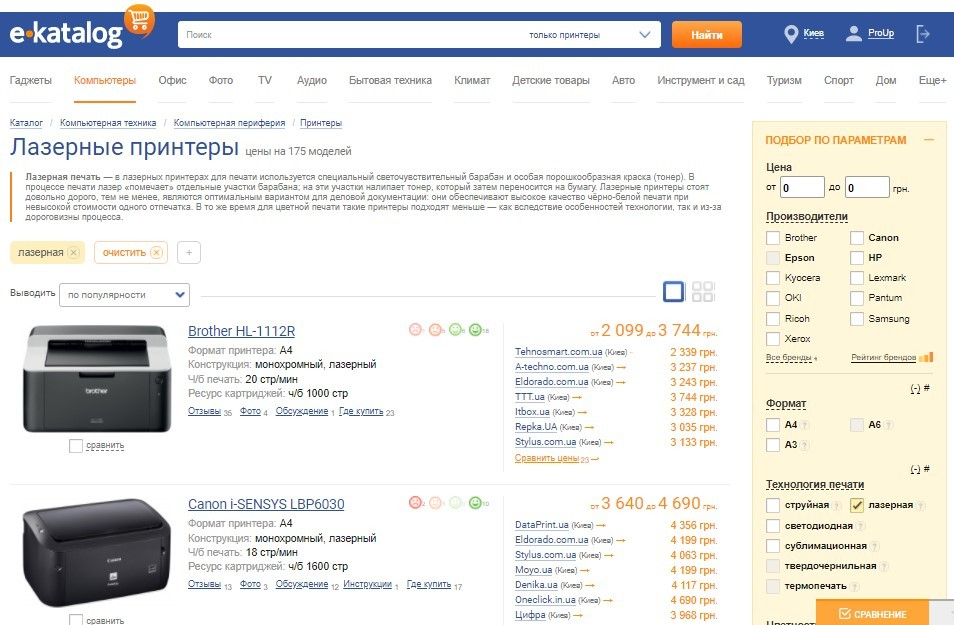Open the по популярности sort dropdown

124,295
